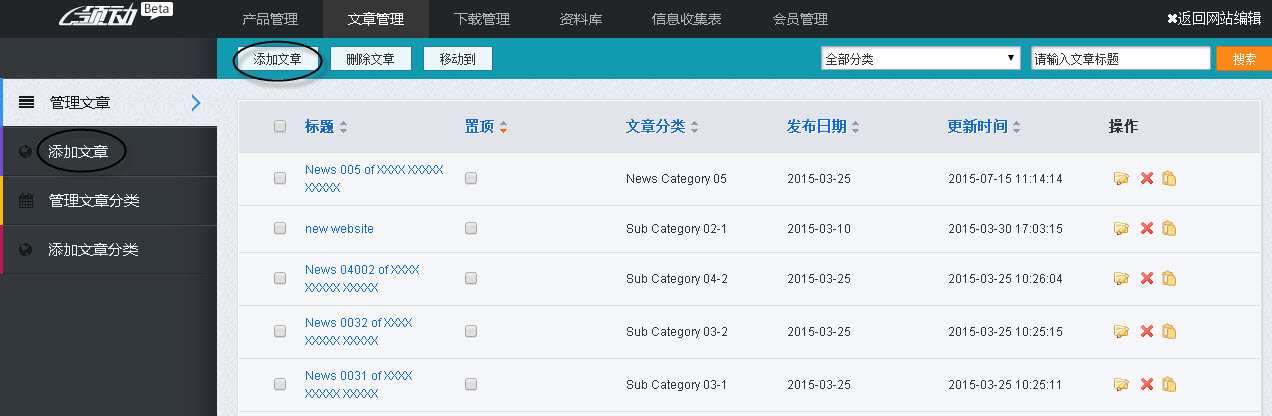
Task: Sort by the 发布日期 column header
Action: pos(823,127)
